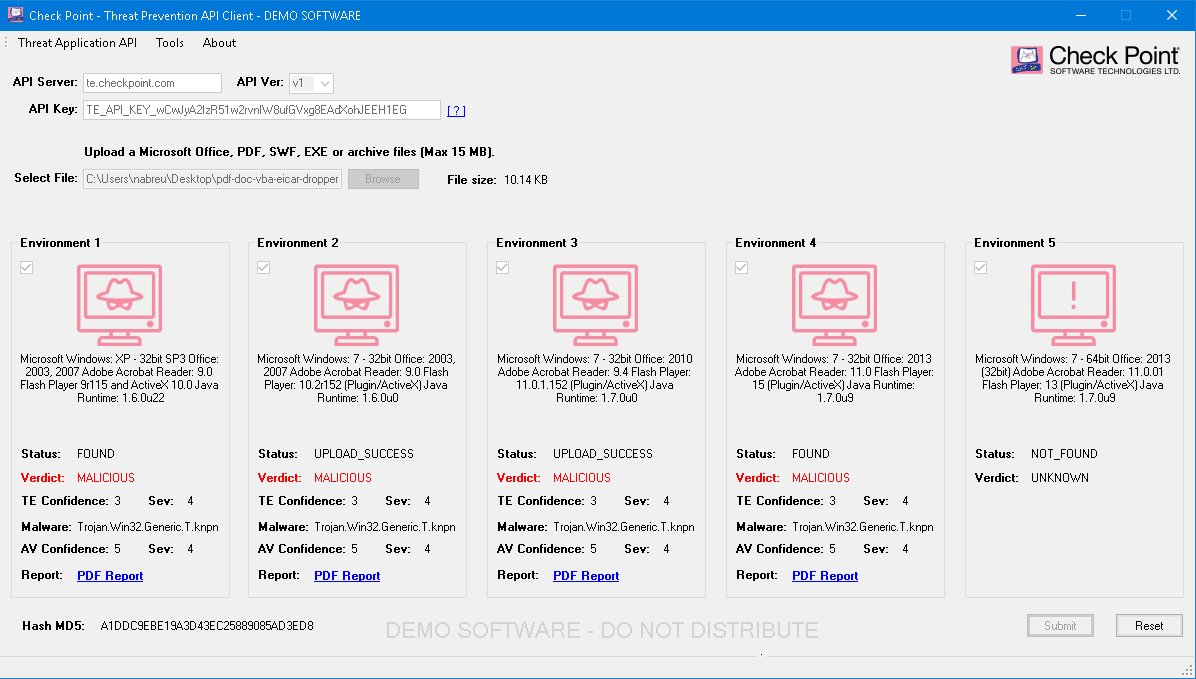The height and width of the screenshot is (679, 1196).
Task: Open the About menu
Action: pos(218,42)
